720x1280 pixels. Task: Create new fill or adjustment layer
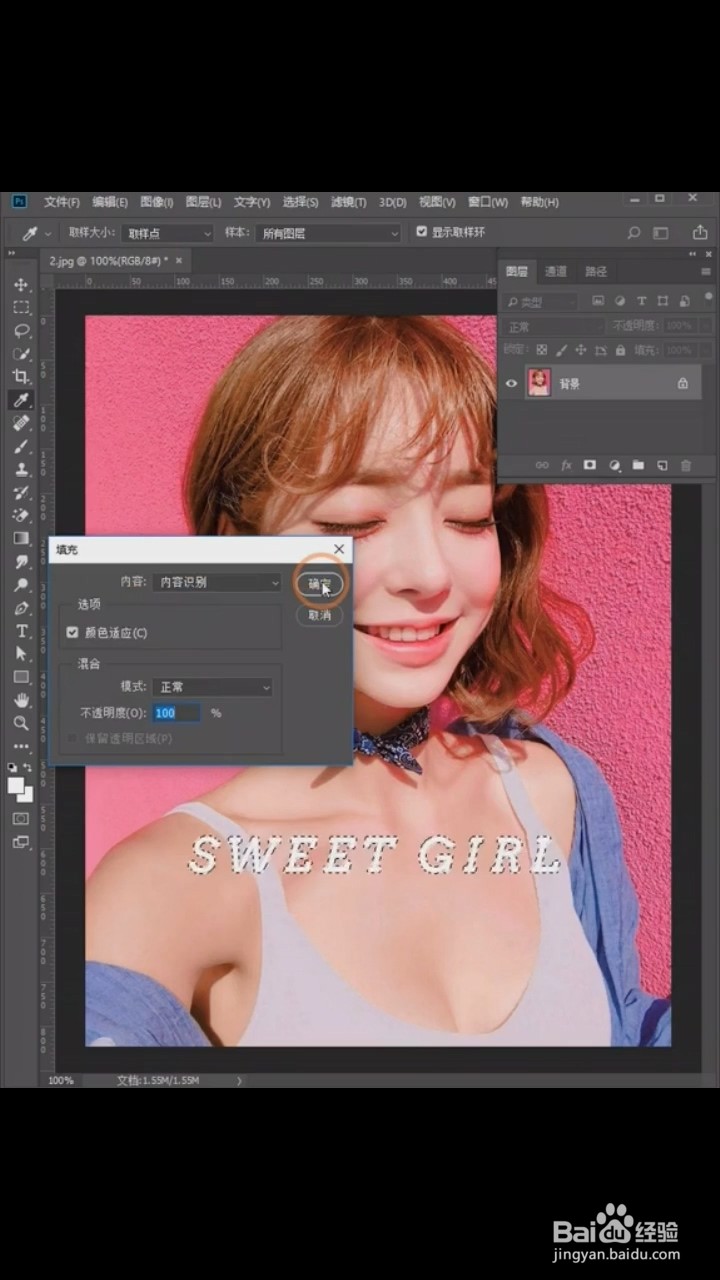click(x=614, y=465)
